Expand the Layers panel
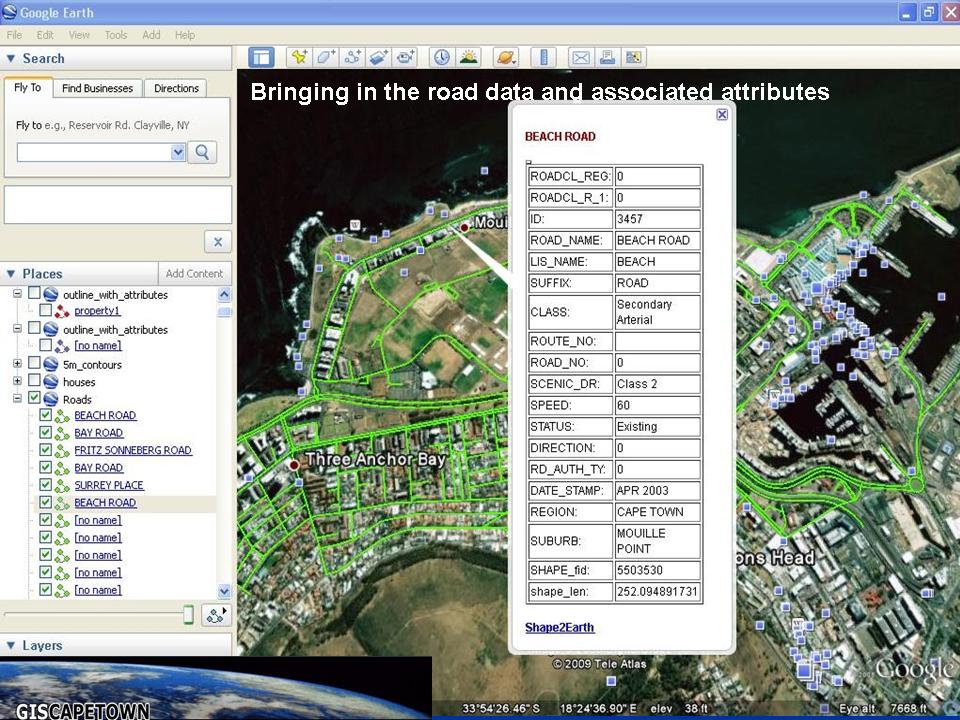 (x=10, y=645)
